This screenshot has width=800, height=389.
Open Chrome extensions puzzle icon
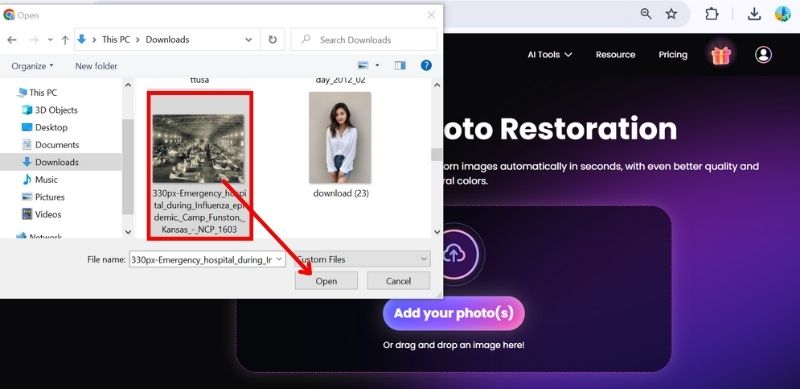coord(712,14)
